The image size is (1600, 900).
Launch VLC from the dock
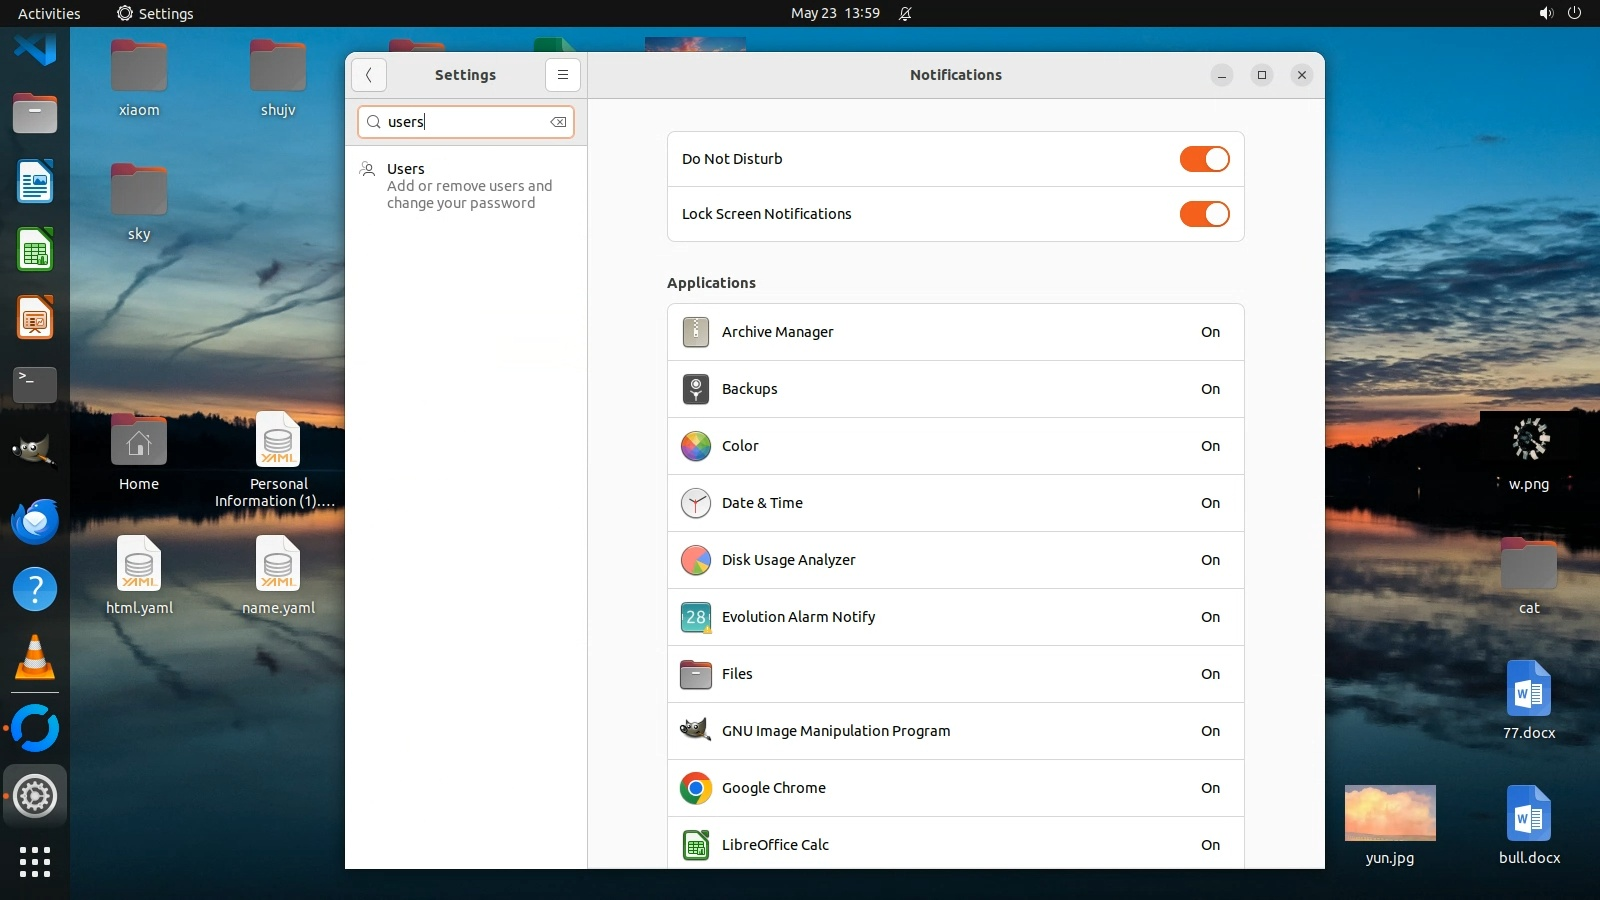point(35,658)
